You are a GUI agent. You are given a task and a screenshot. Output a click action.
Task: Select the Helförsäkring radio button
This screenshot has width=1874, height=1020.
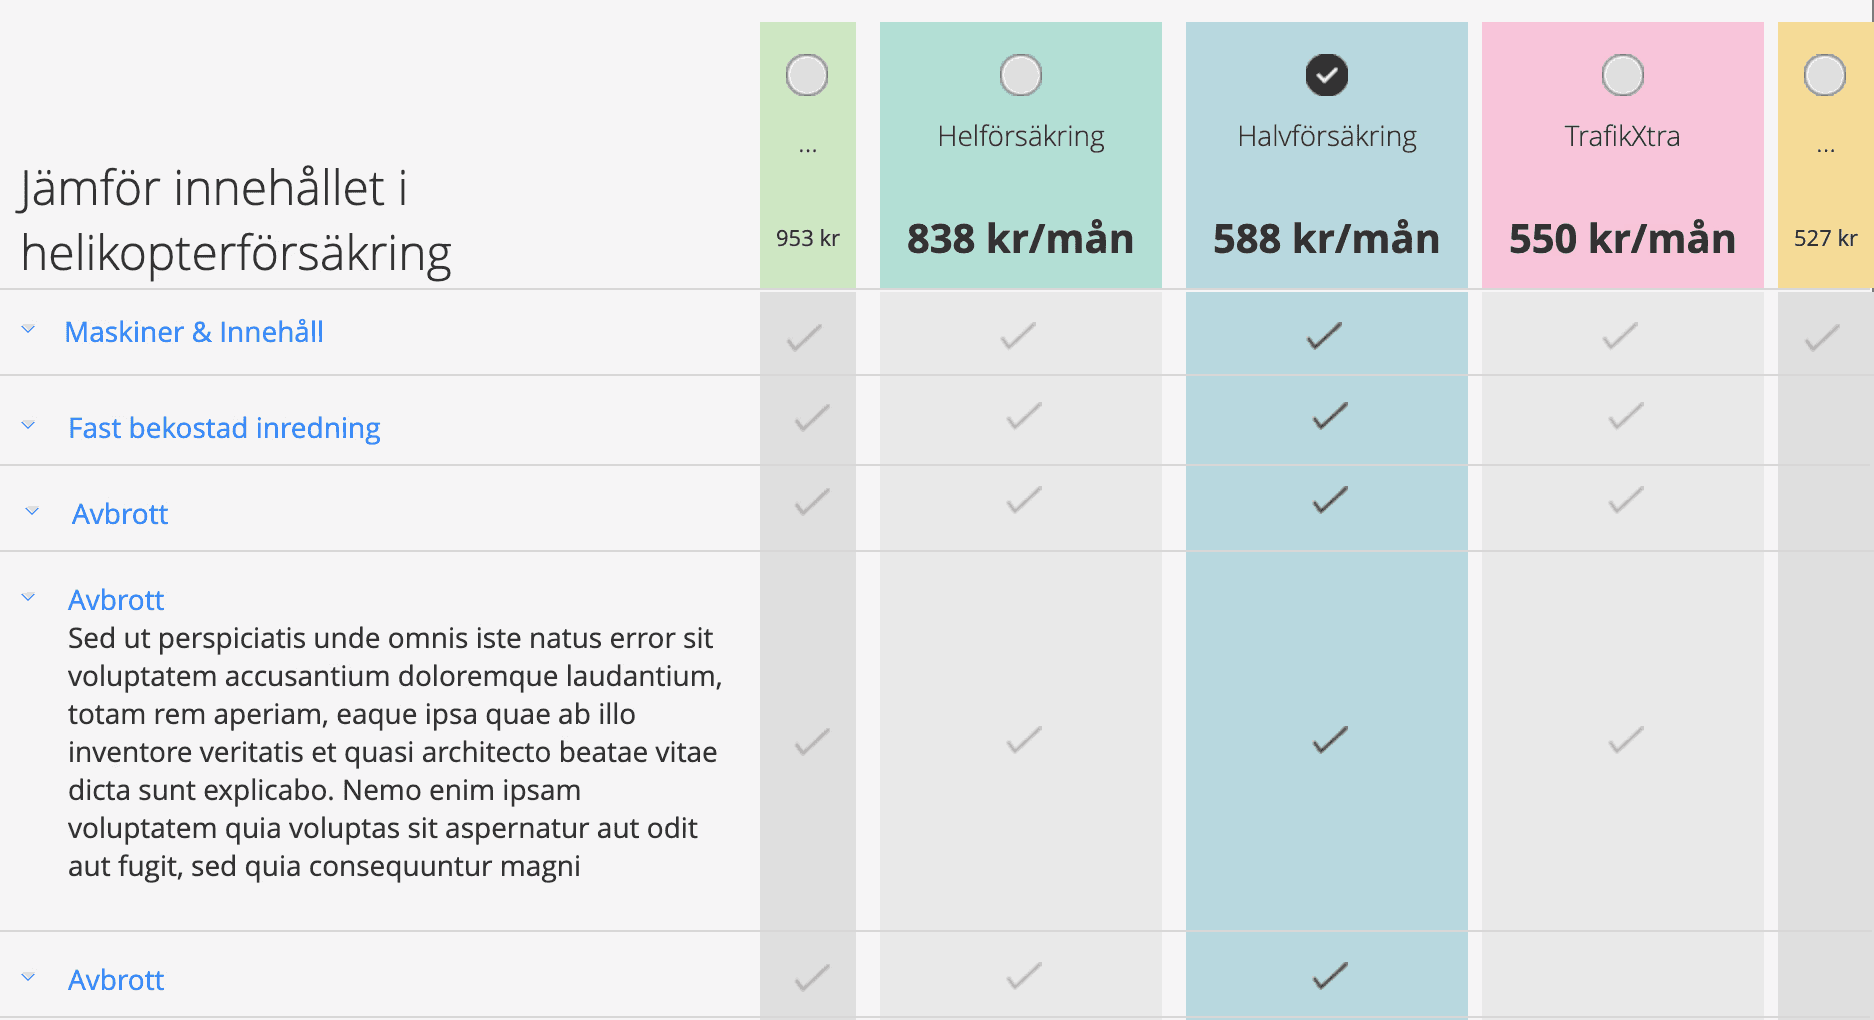click(1021, 75)
